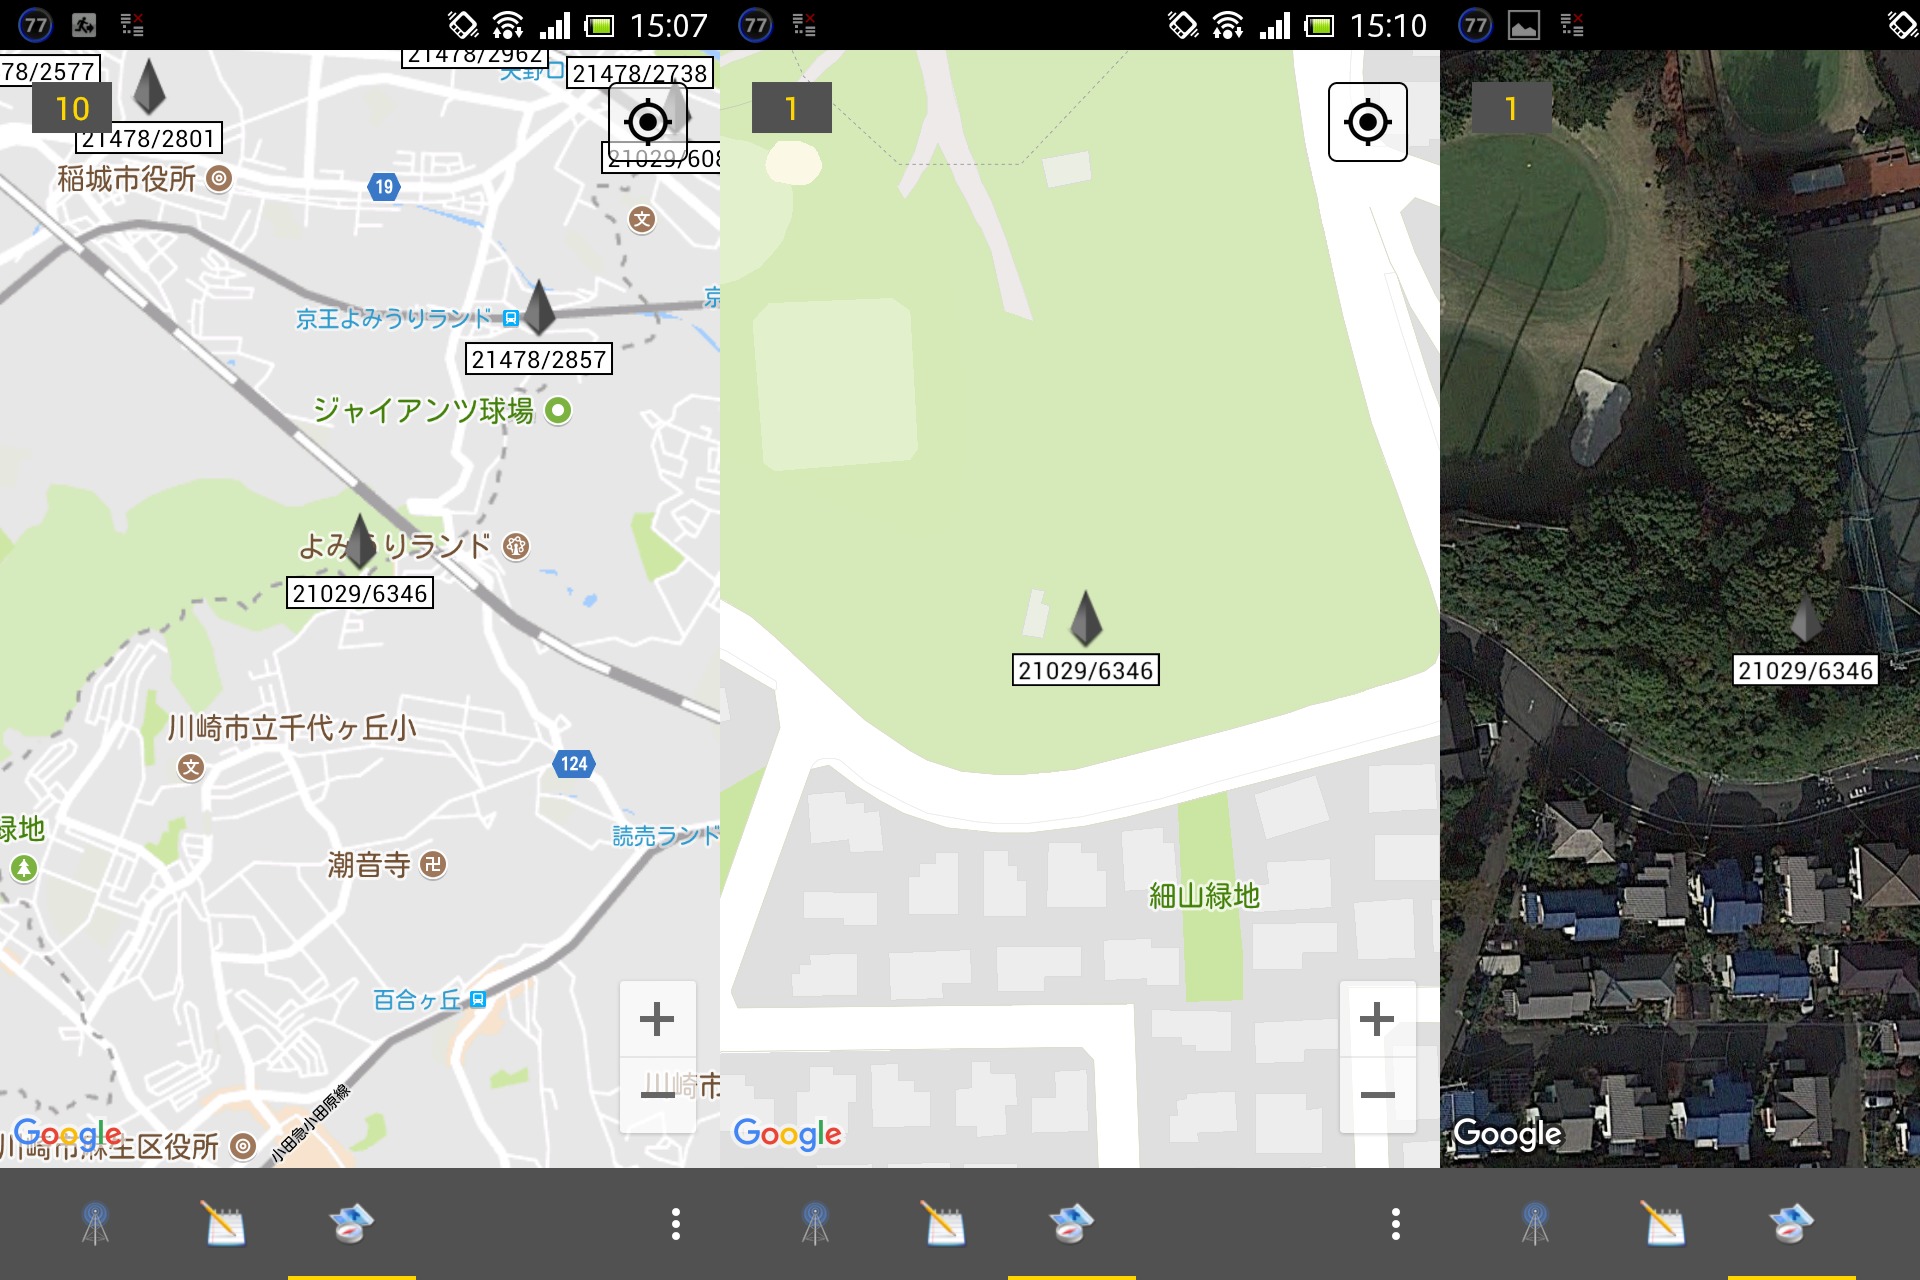Screen dimensions: 1920x1280
Task: Tap 21029/6346 label on middle map
Action: tap(1085, 670)
